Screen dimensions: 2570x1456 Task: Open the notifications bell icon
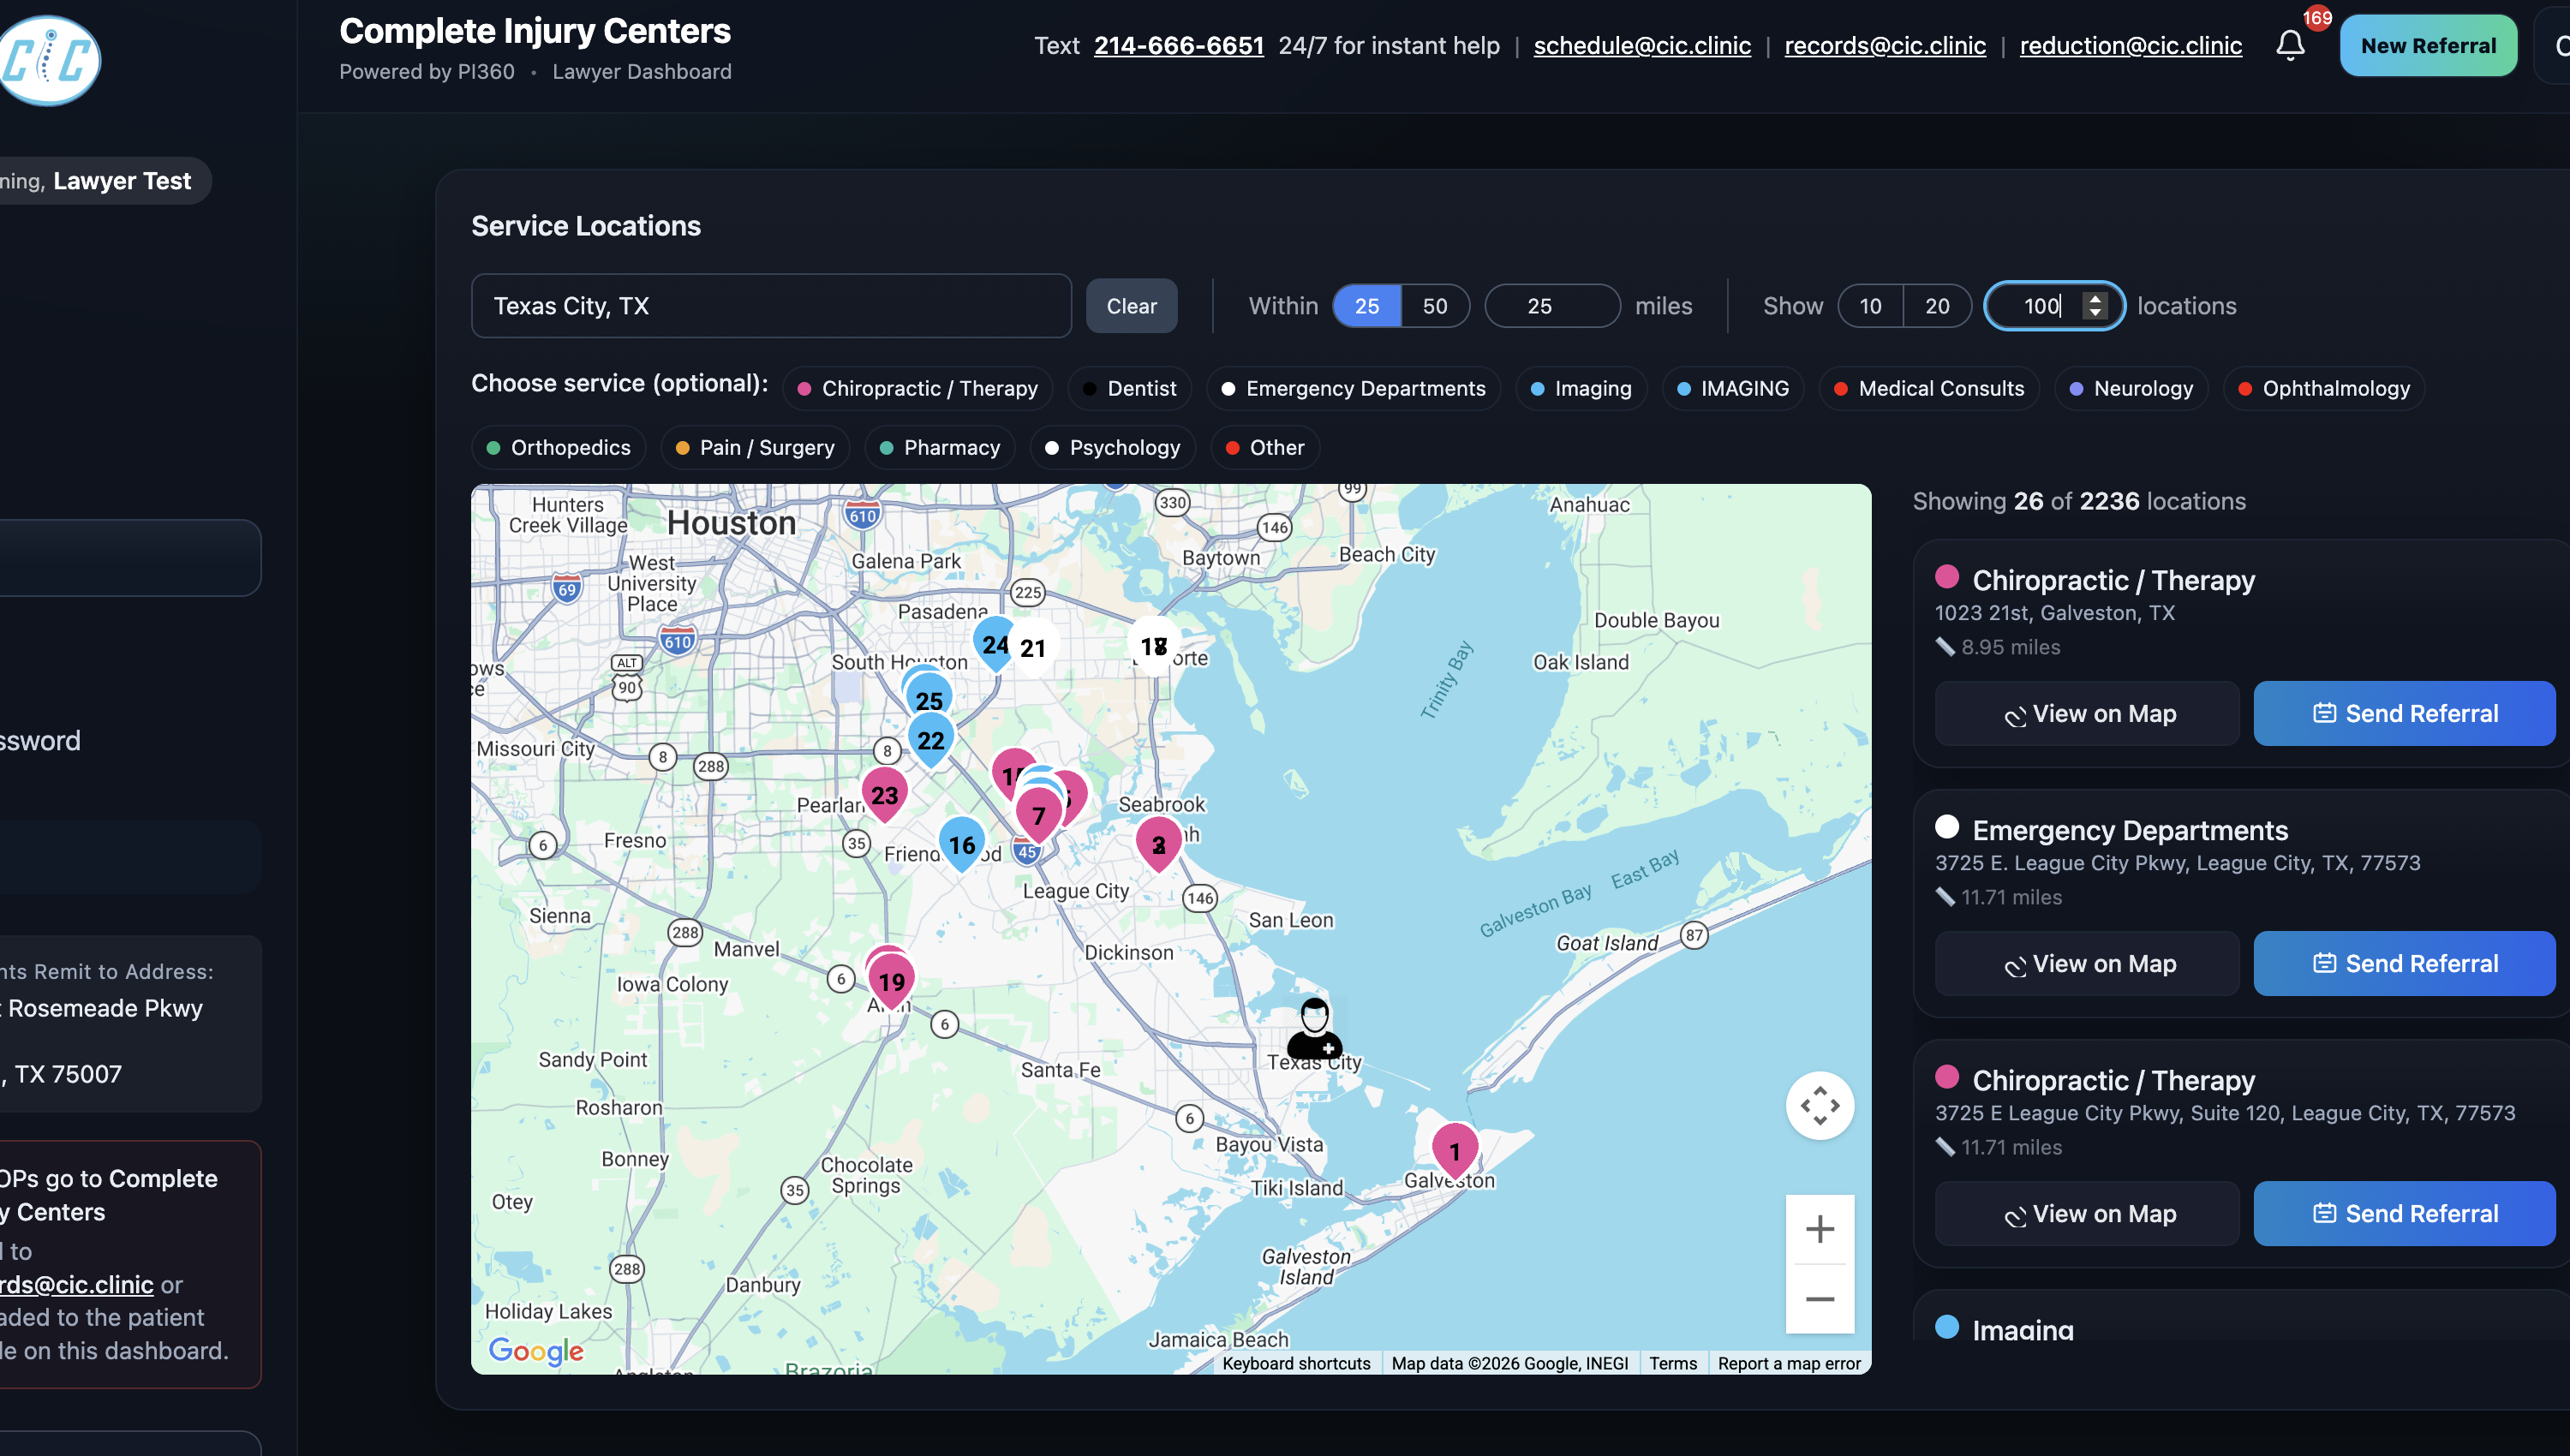(x=2290, y=45)
